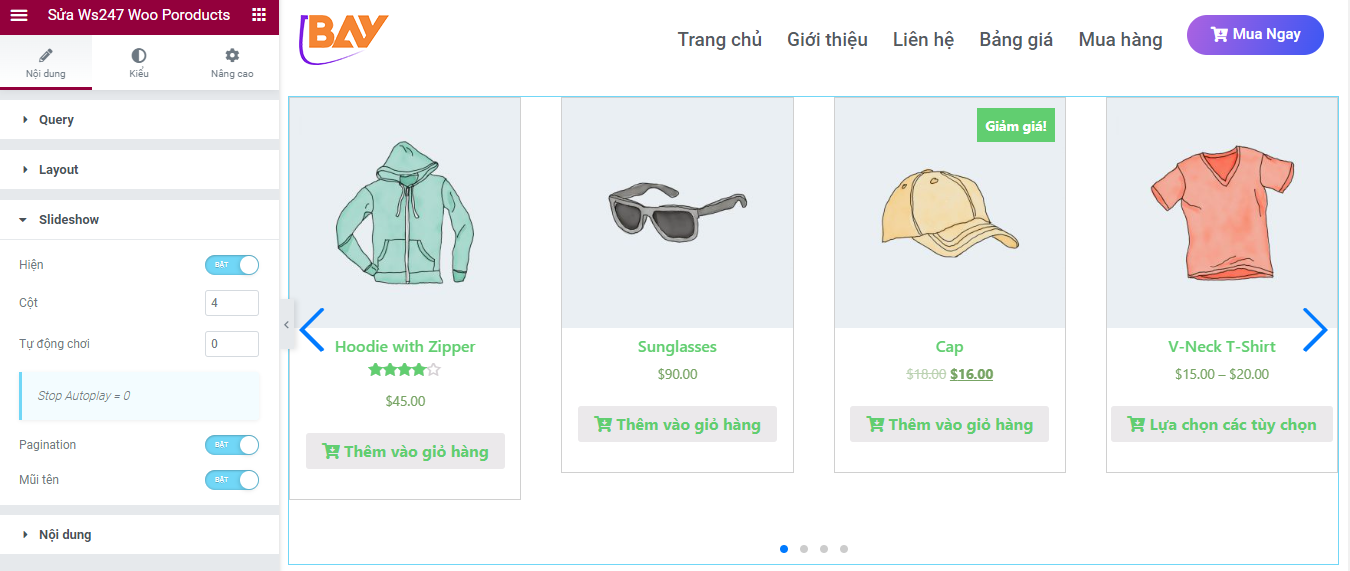Click the Mua Ngay button
Viewport: 1350px width, 571px height.
click(1255, 35)
